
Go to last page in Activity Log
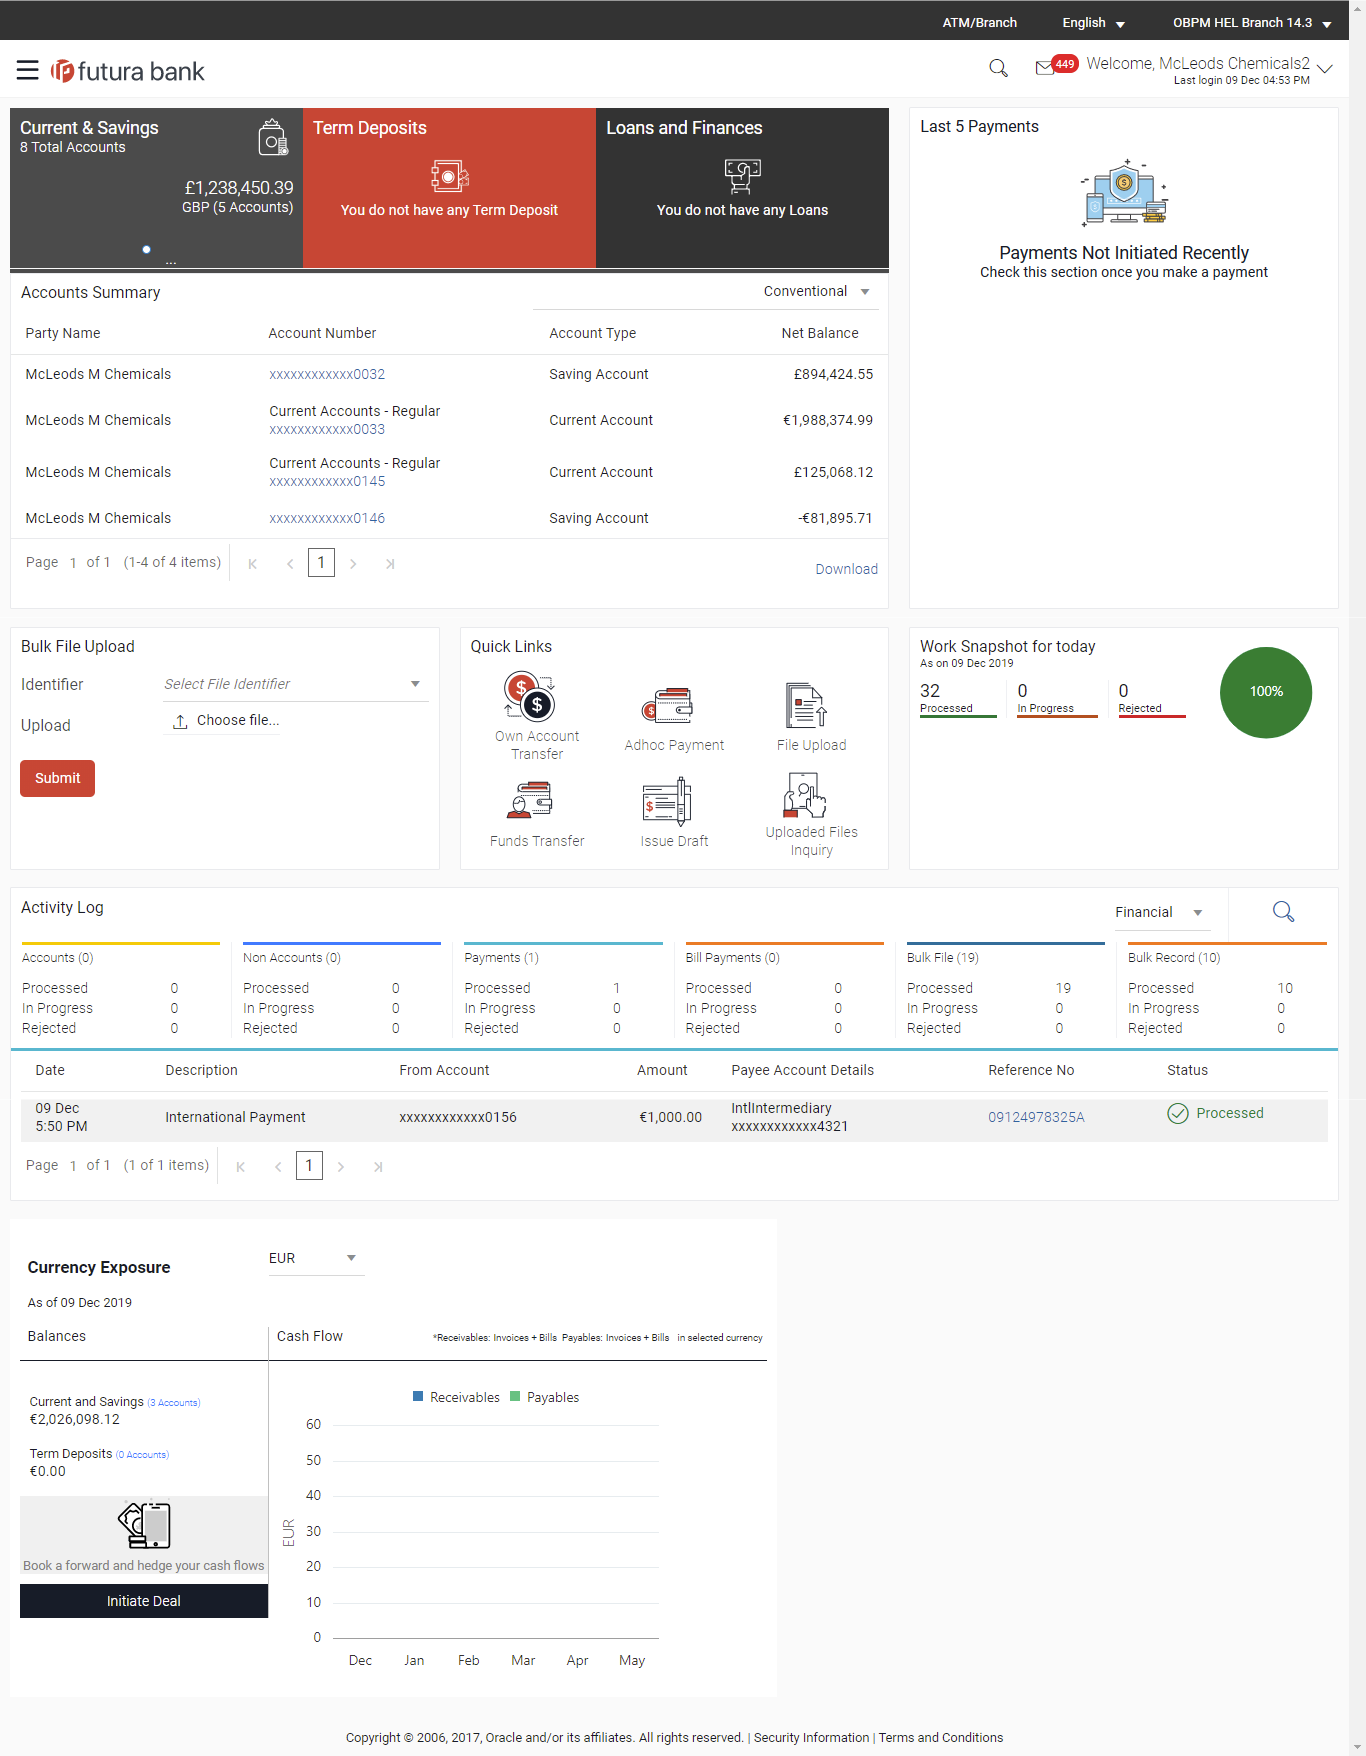click(x=378, y=1166)
